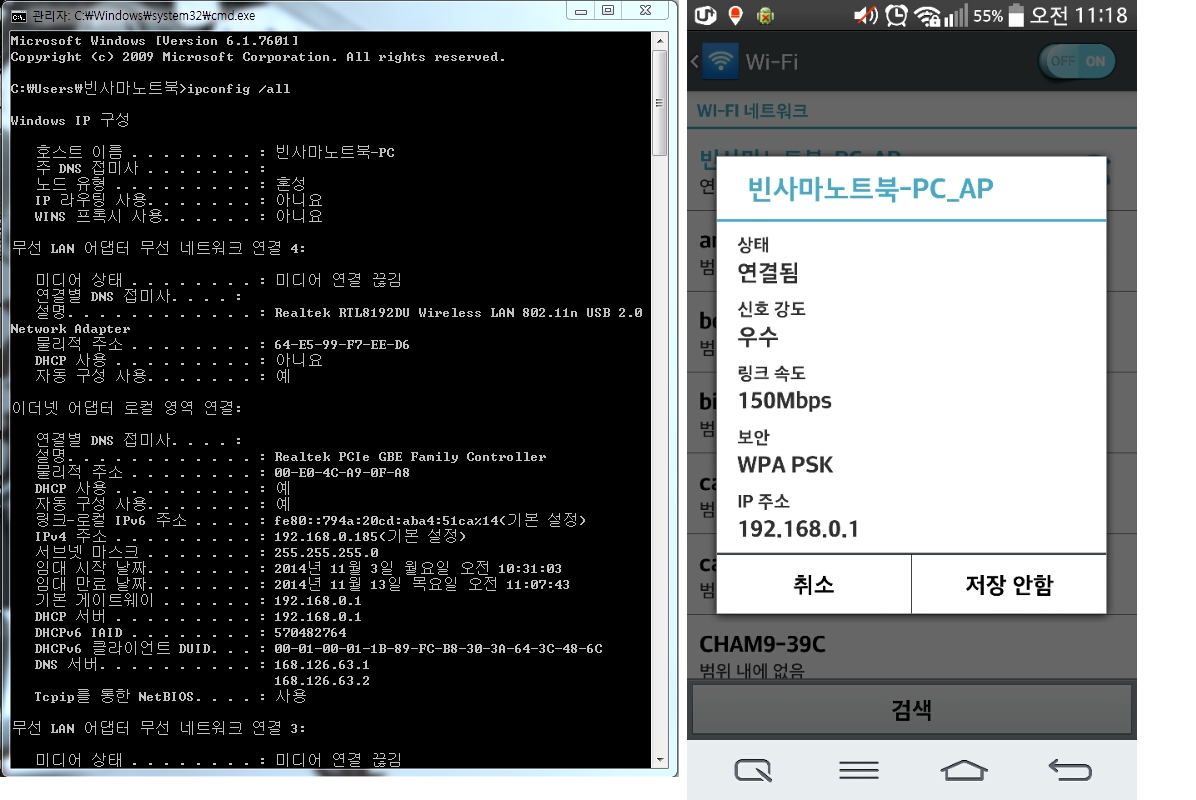
Task: Tap the 저장 안함 button in the dialog
Action: click(1009, 584)
